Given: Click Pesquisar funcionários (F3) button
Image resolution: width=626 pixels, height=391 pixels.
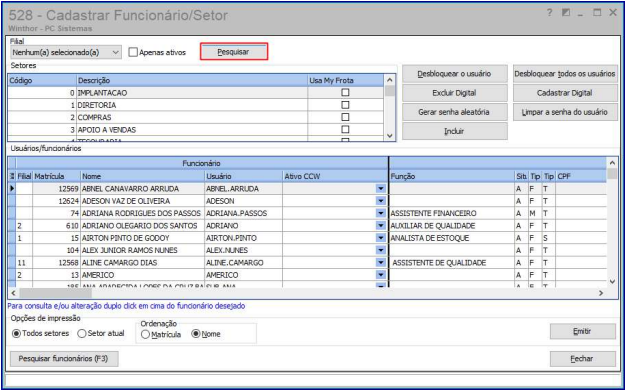Looking at the screenshot, I should (x=64, y=359).
